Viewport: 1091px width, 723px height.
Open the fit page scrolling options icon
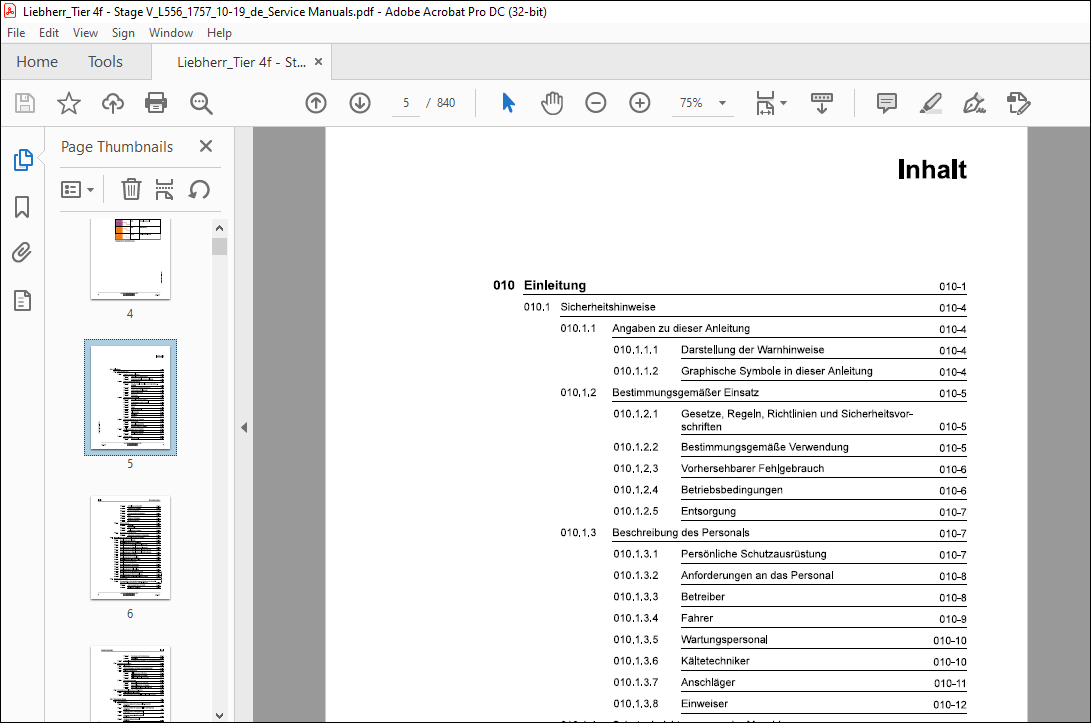[x=771, y=103]
